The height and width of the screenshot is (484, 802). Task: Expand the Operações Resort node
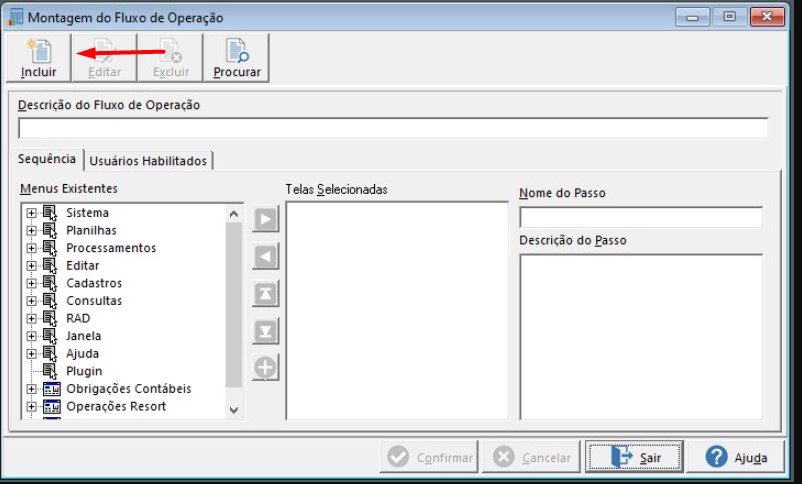click(32, 406)
